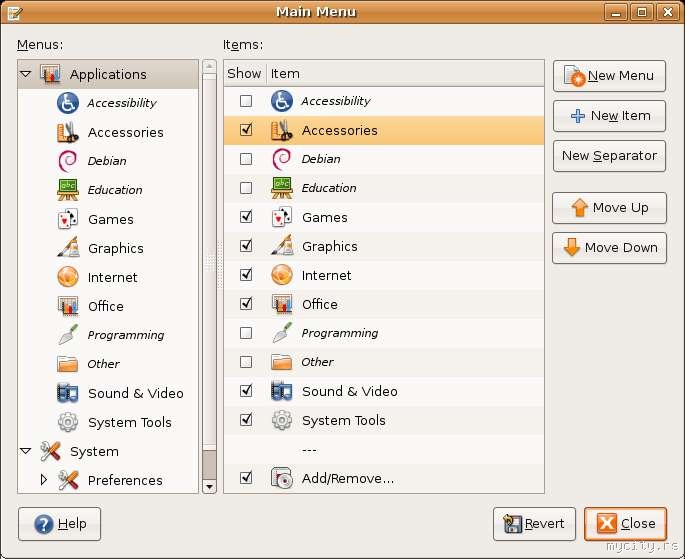The image size is (685, 559).
Task: Click scroll down arrow in Menus pane
Action: (x=209, y=487)
